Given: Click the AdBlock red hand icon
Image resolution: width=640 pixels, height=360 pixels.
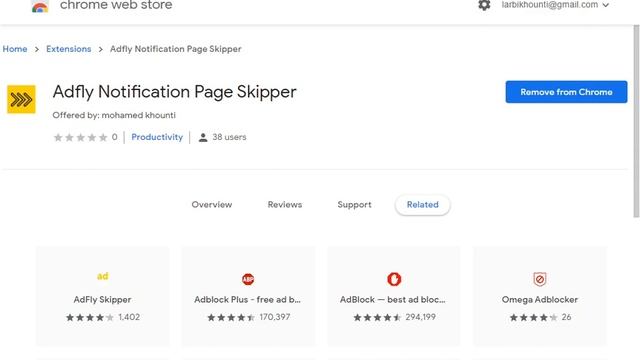Looking at the screenshot, I should click(394, 279).
